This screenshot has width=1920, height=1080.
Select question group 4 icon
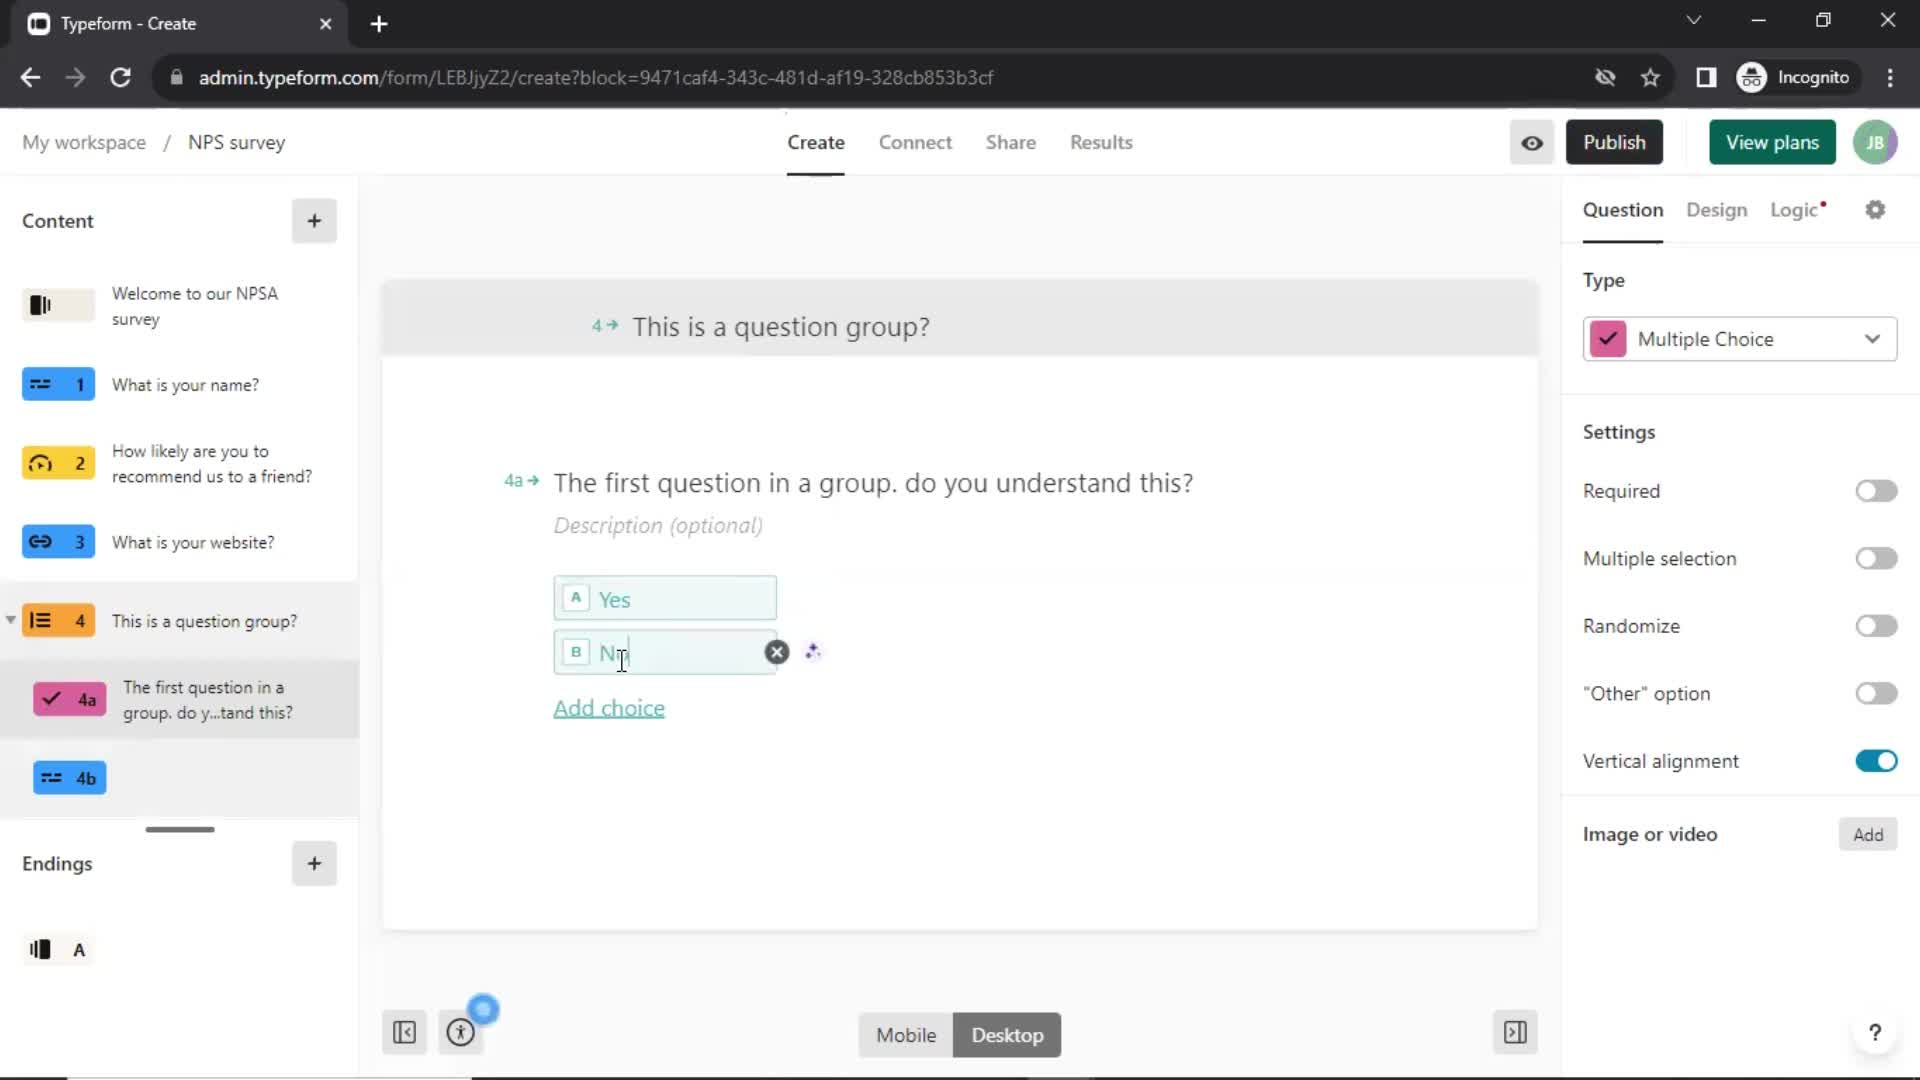(x=58, y=621)
